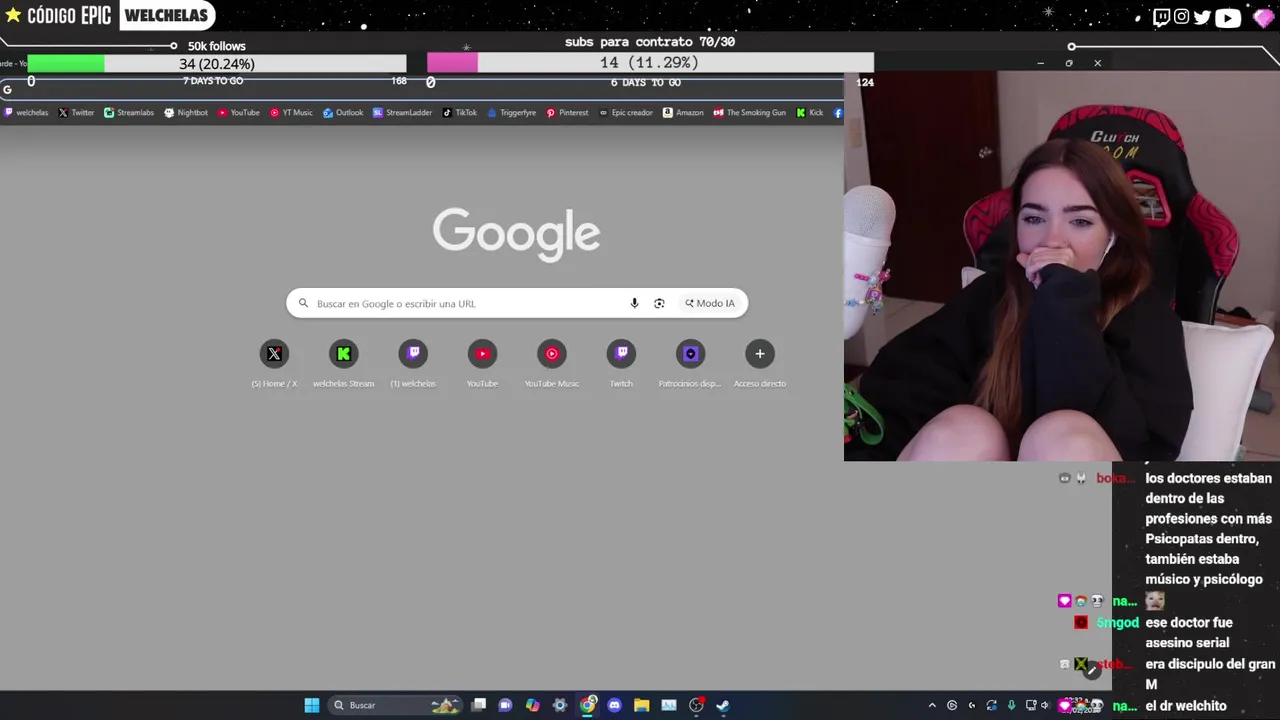Open the Twitter bookmark
1280x720 pixels.
(x=76, y=113)
